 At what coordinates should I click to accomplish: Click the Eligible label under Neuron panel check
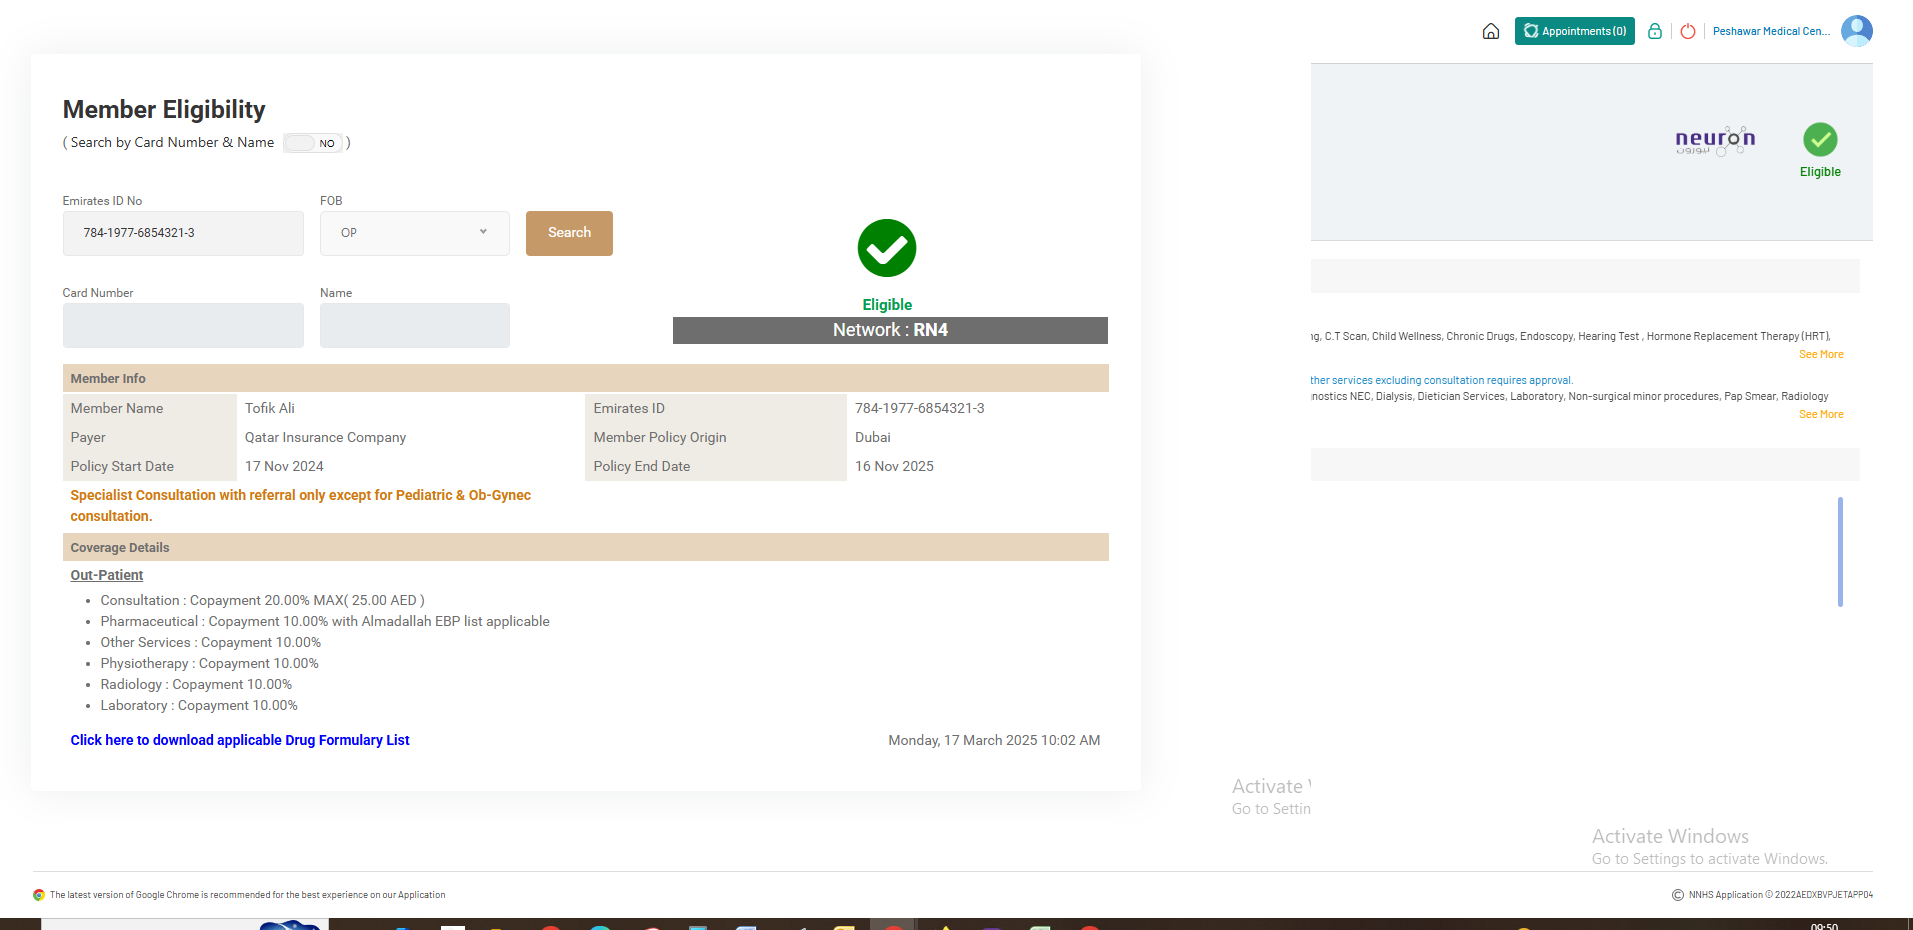[1820, 172]
